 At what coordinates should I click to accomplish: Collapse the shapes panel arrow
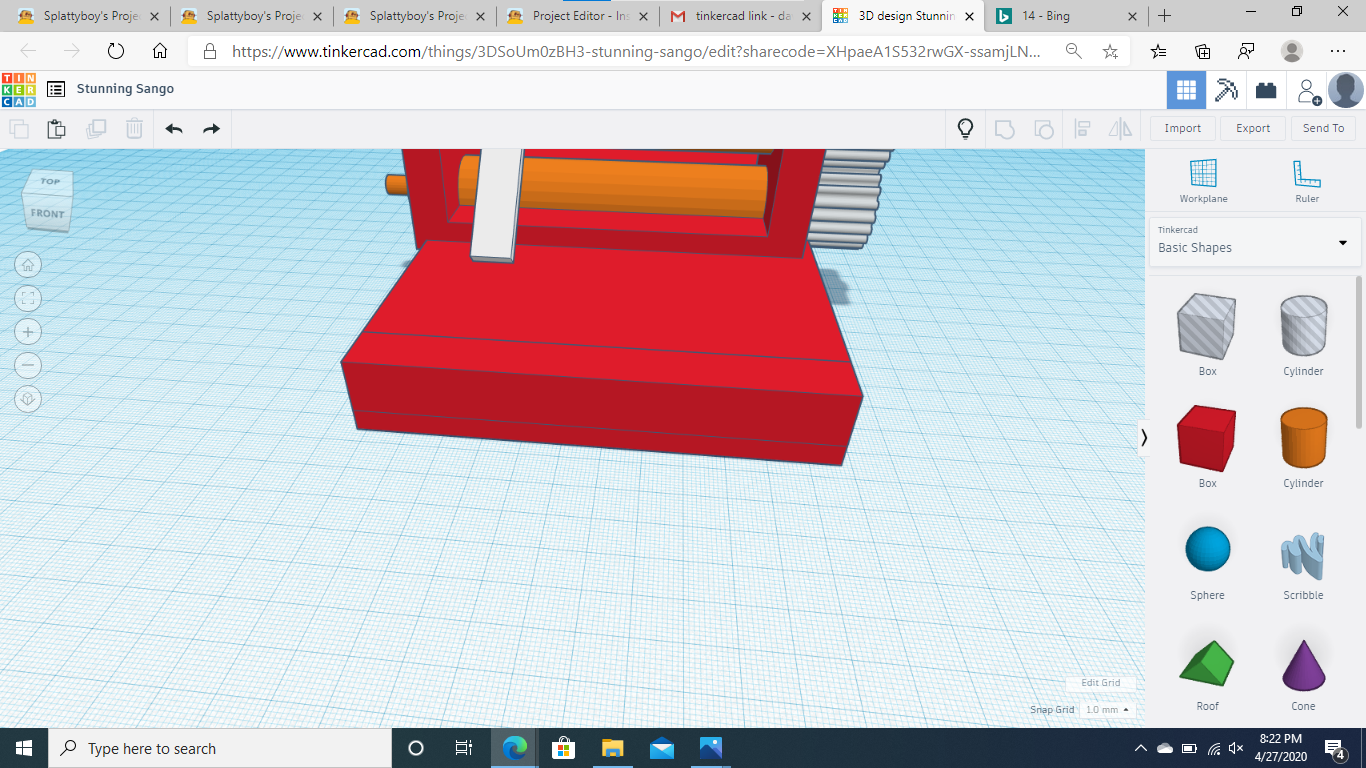[x=1143, y=437]
